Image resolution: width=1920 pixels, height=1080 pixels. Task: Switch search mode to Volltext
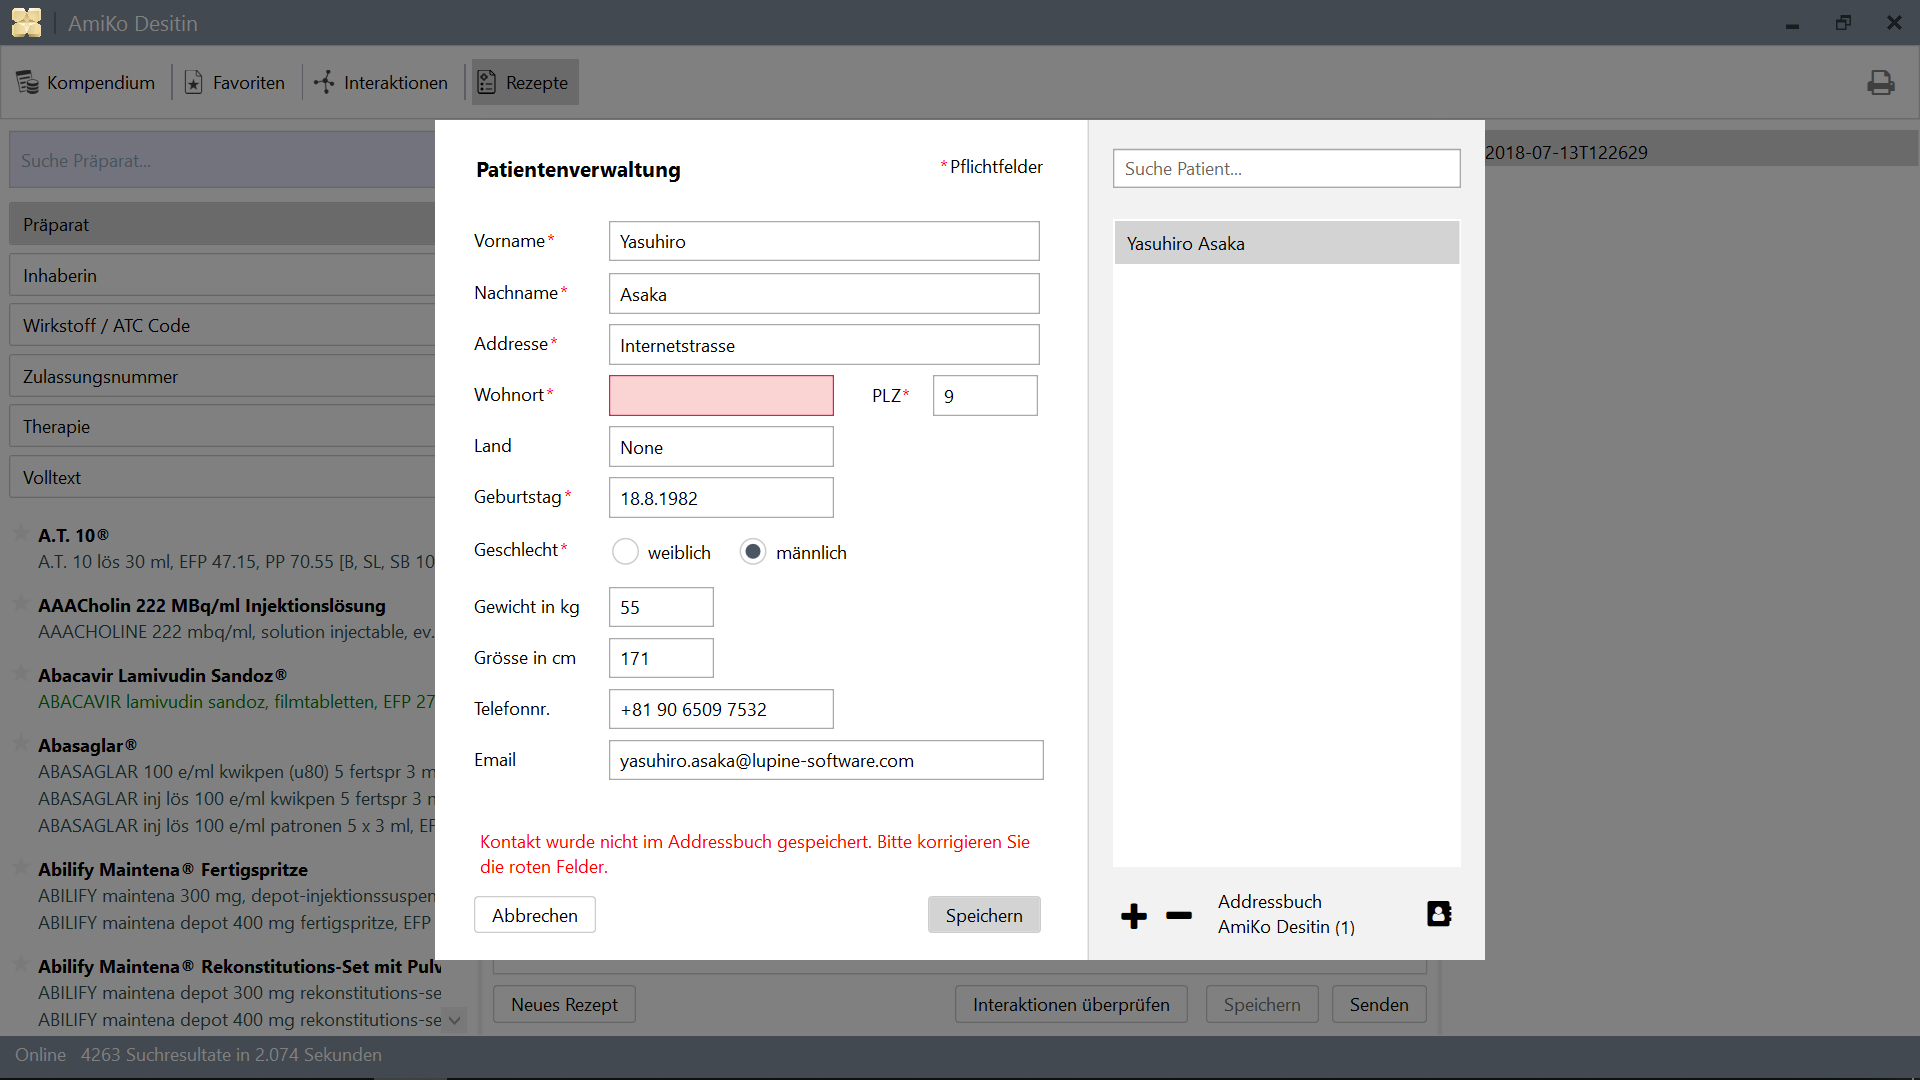point(222,478)
